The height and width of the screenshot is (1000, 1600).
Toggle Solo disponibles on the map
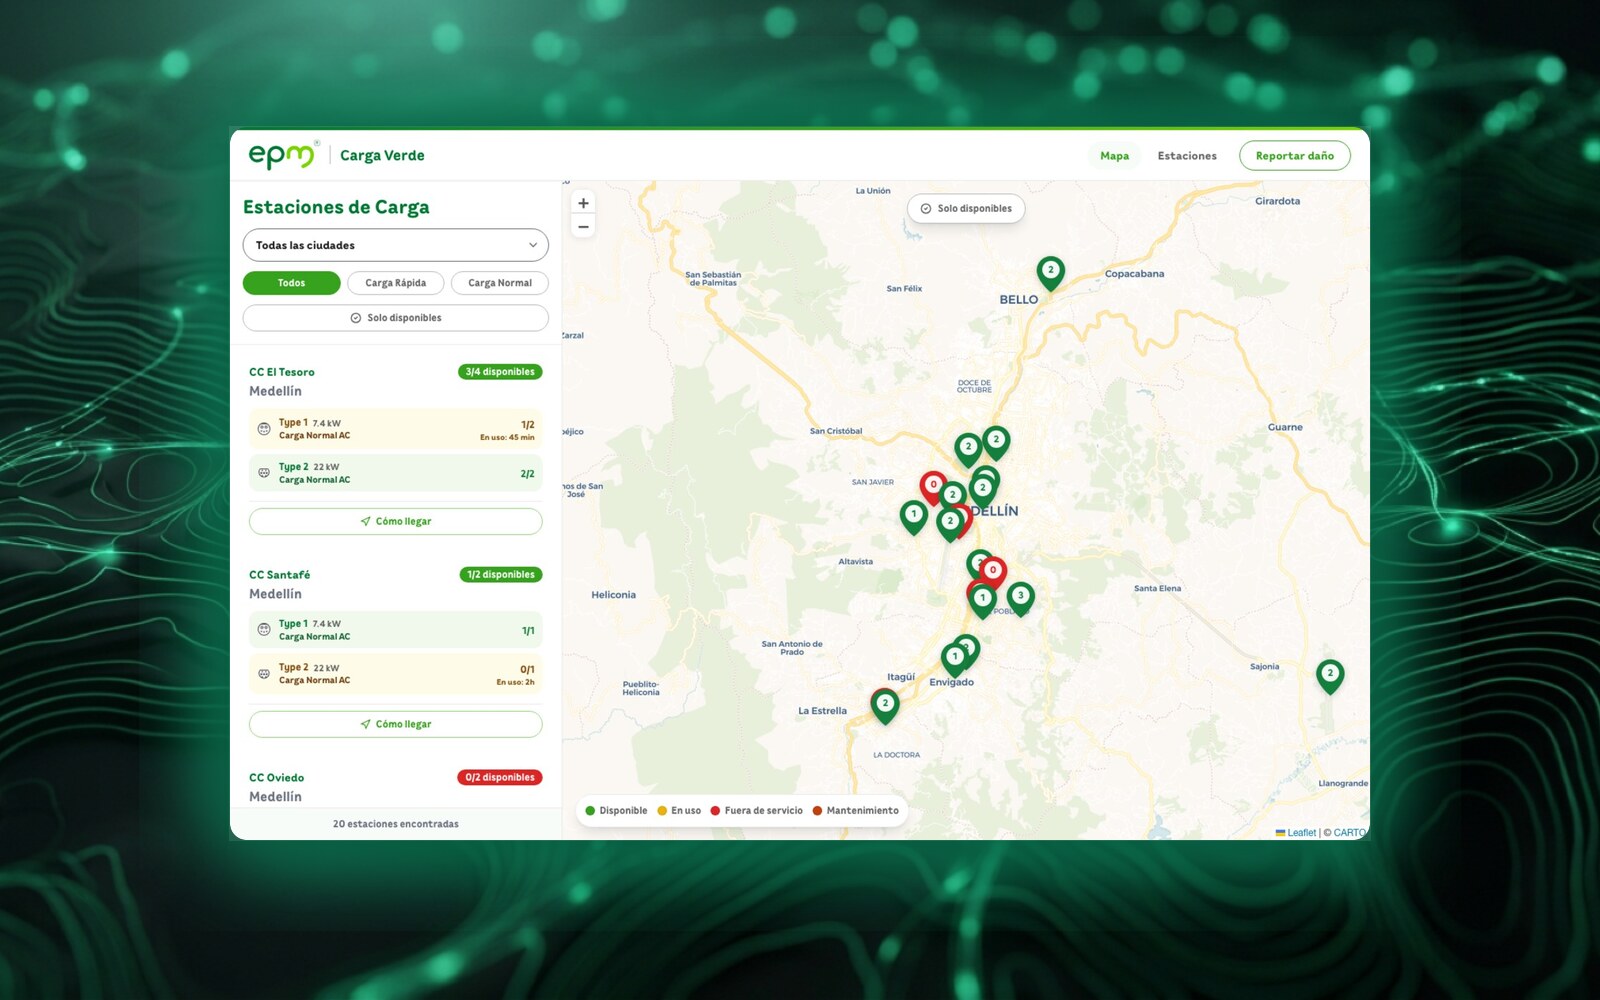tap(966, 209)
